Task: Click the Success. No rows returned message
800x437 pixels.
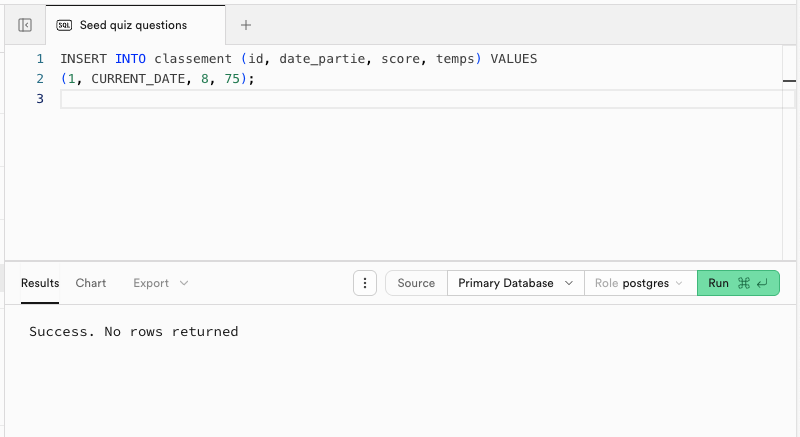Action: pyautogui.click(x=134, y=331)
